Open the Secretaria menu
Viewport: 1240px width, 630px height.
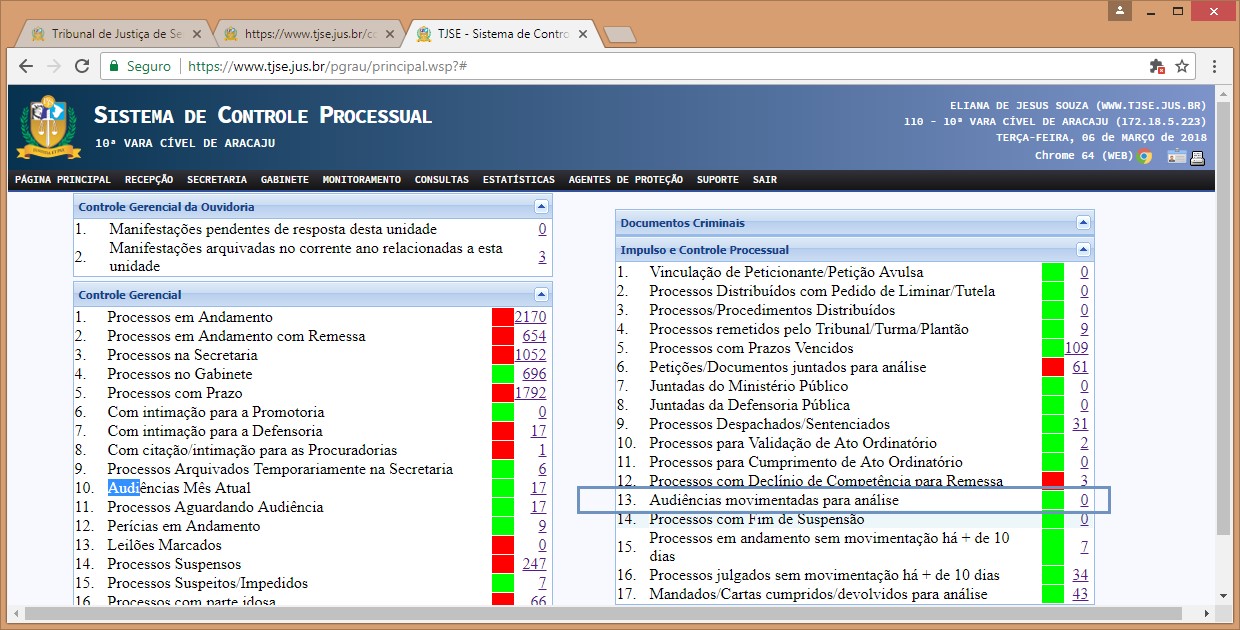tap(216, 180)
